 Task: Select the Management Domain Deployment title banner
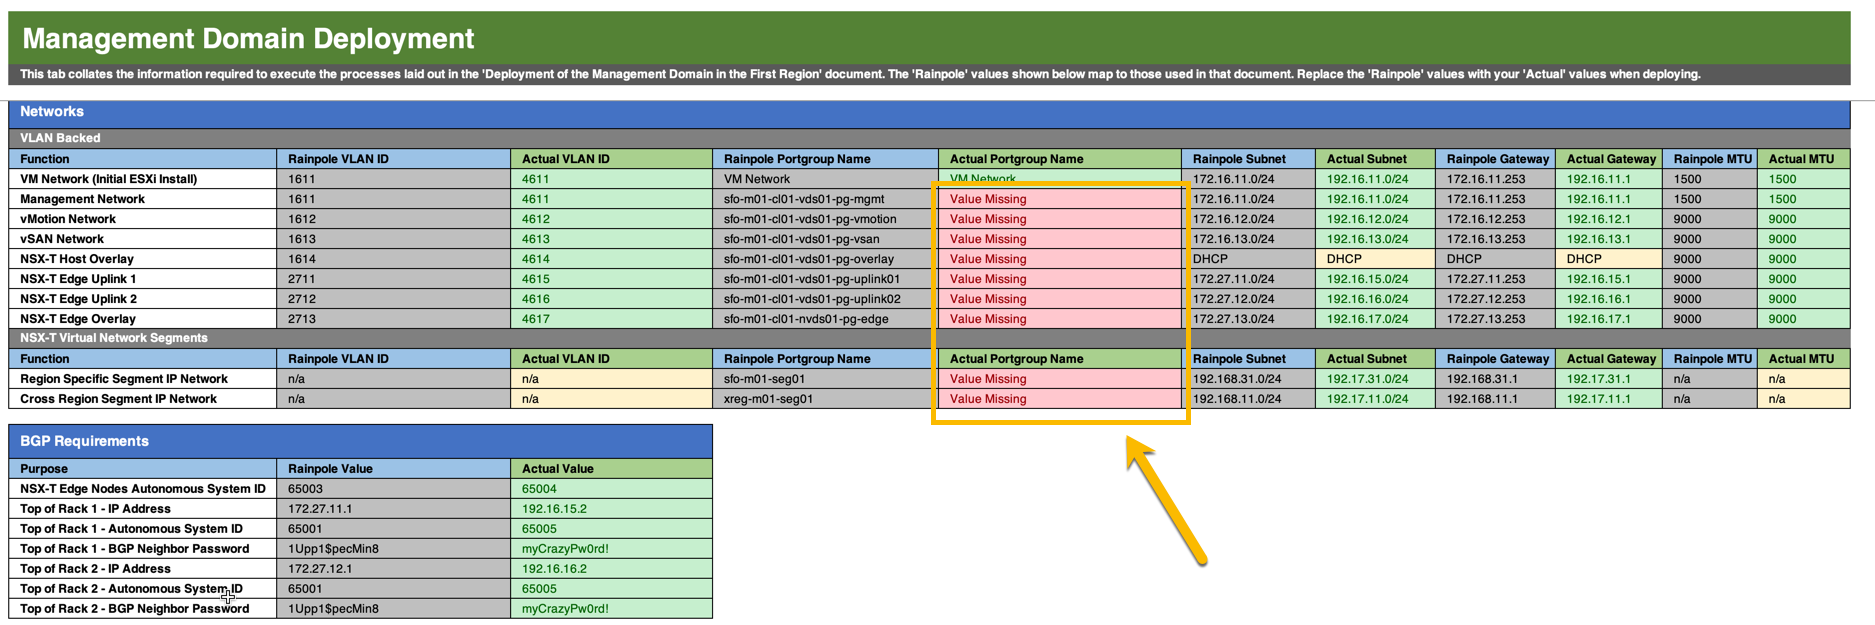click(x=928, y=39)
